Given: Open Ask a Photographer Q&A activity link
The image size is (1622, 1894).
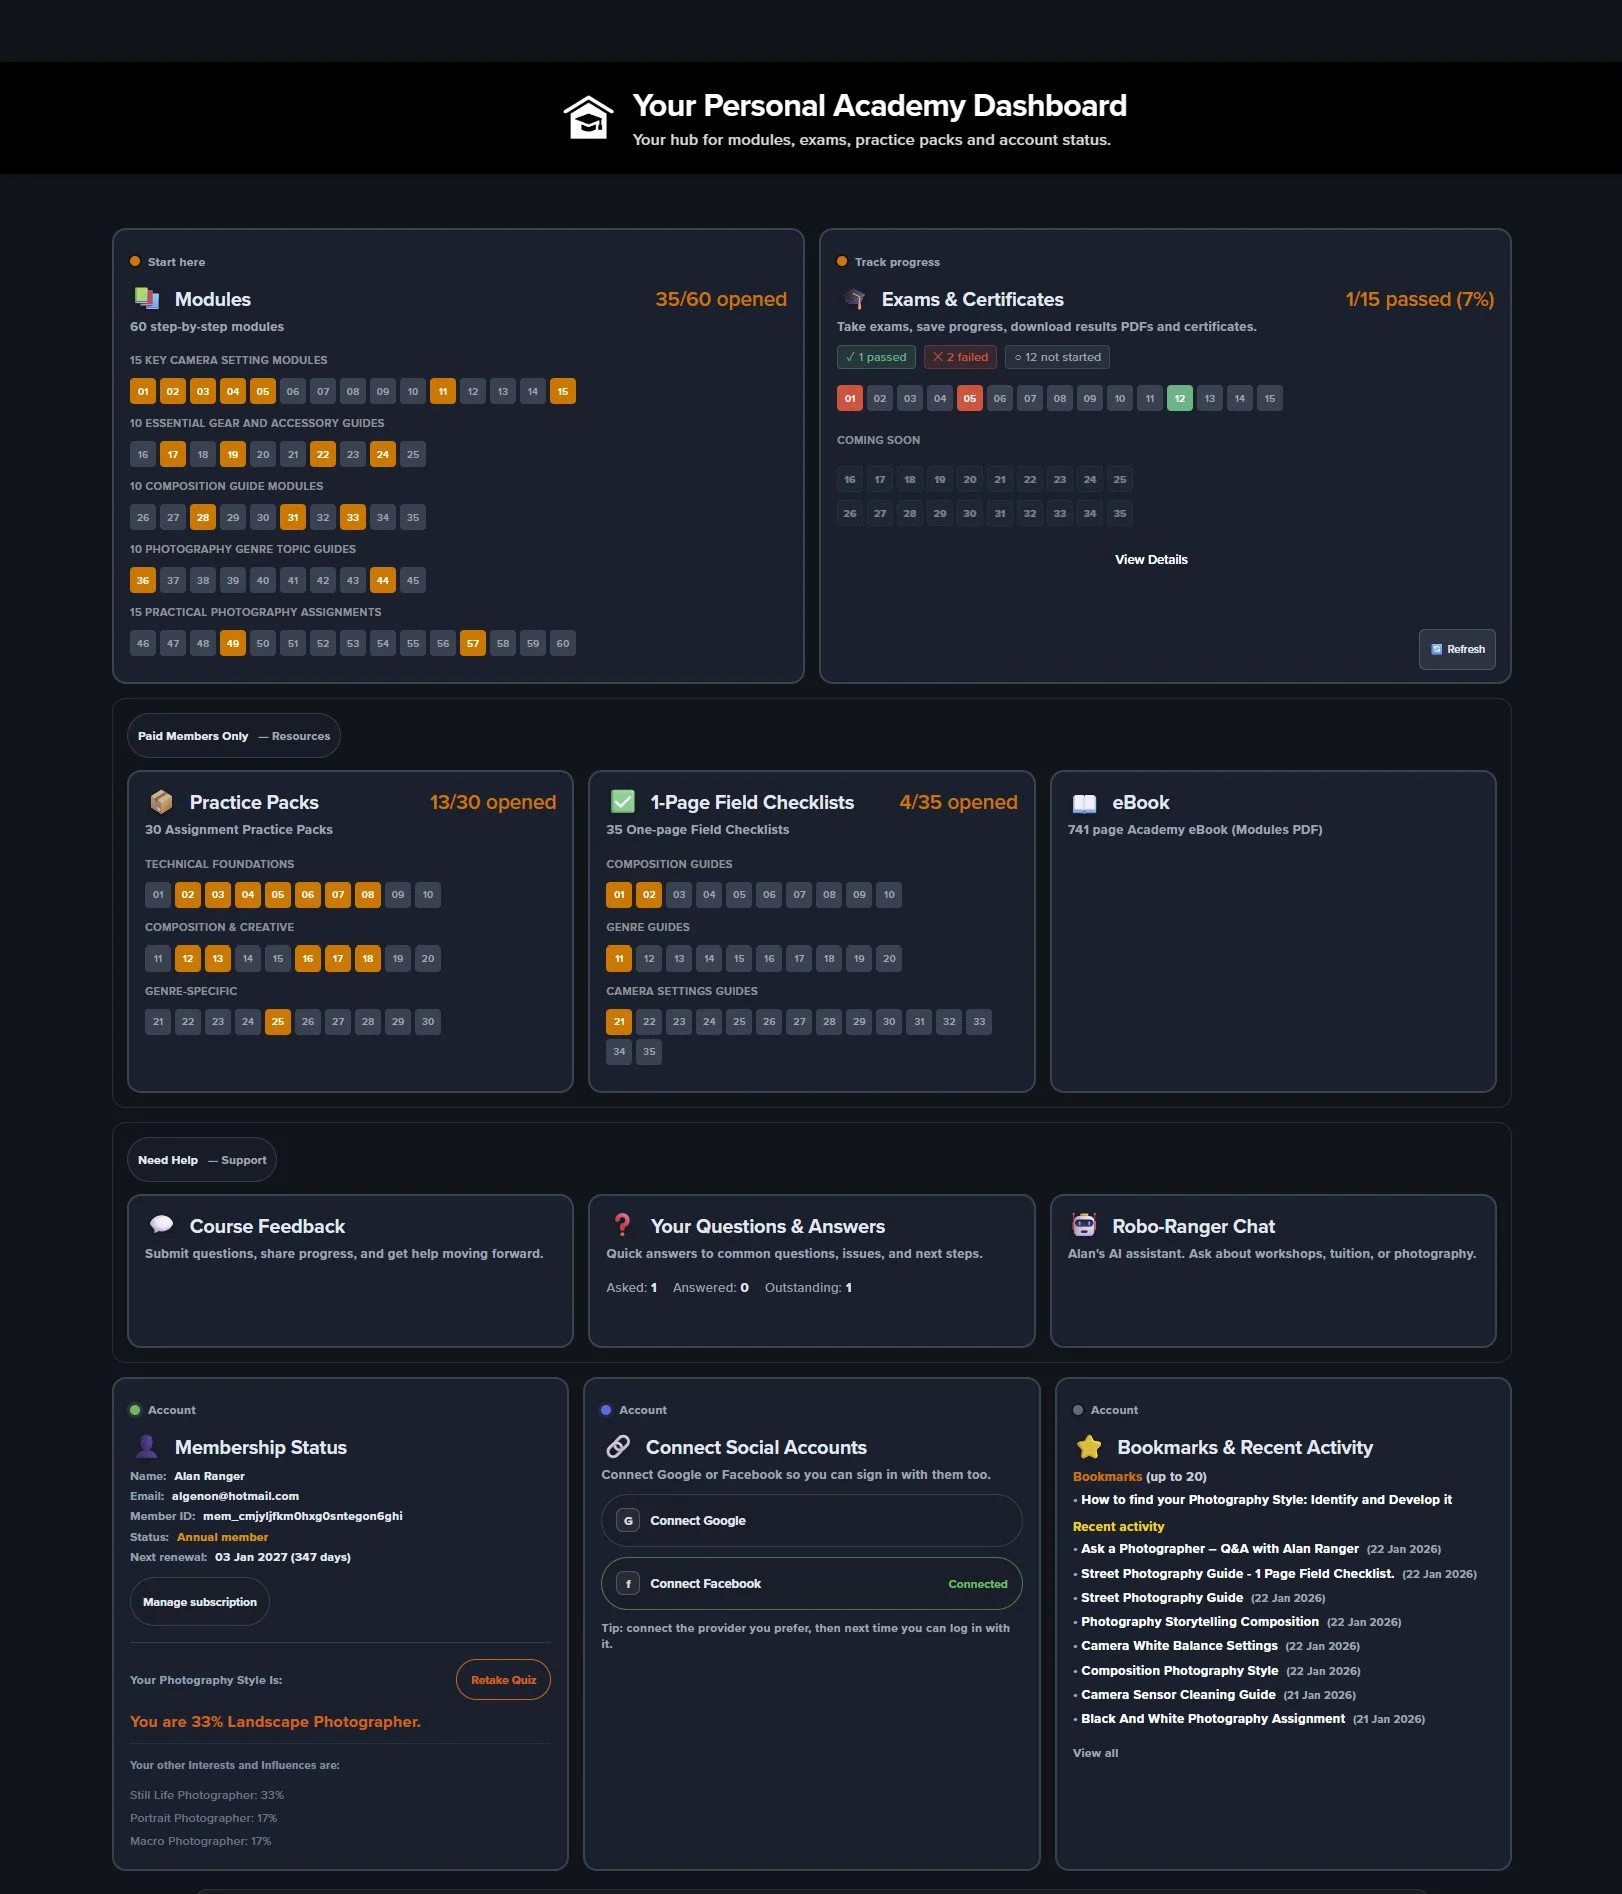Looking at the screenshot, I should [1220, 1548].
